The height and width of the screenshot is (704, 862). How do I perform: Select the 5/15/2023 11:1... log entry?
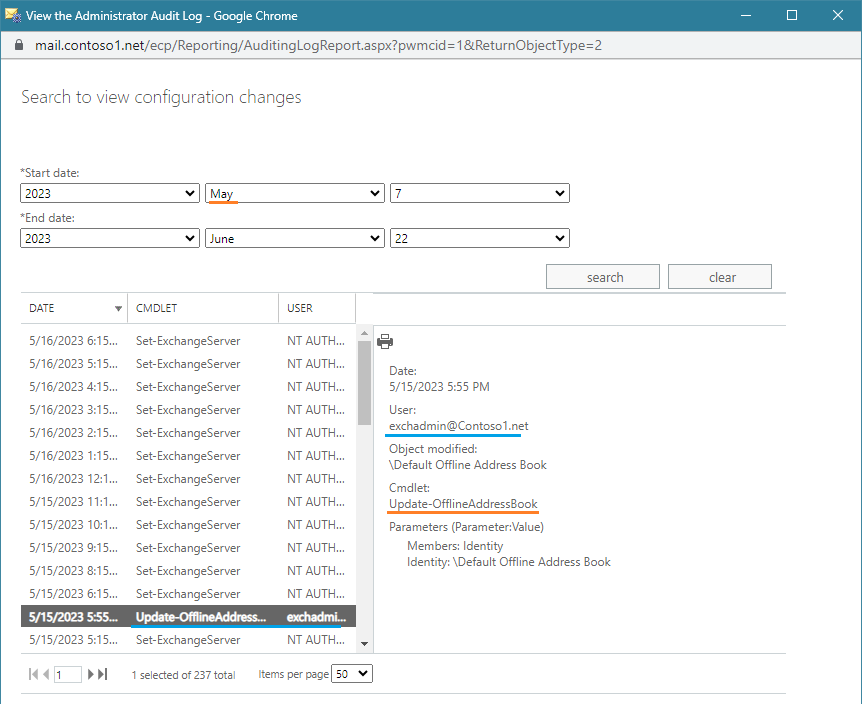(x=188, y=502)
